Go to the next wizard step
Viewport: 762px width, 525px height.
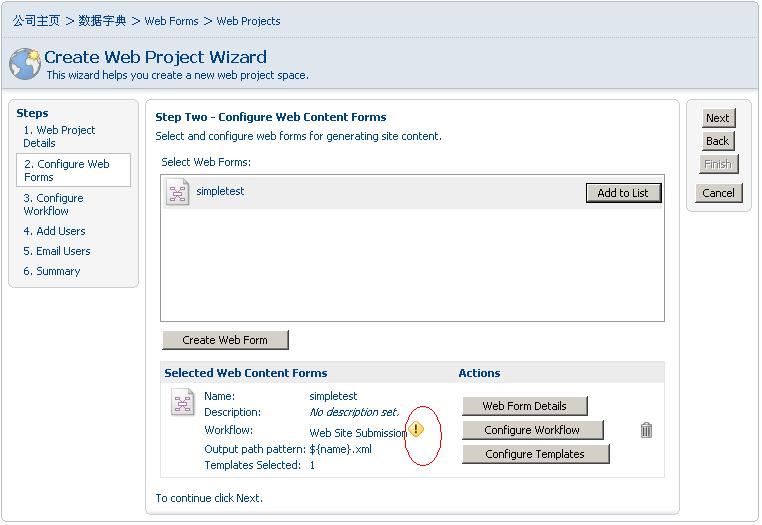pyautogui.click(x=718, y=118)
